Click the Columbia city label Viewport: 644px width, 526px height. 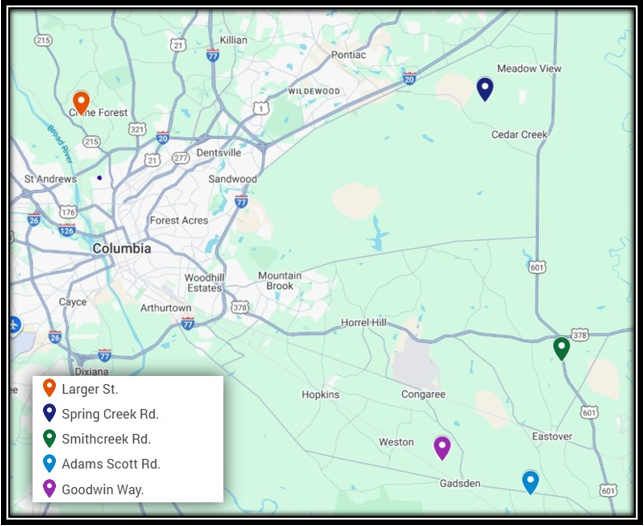122,248
